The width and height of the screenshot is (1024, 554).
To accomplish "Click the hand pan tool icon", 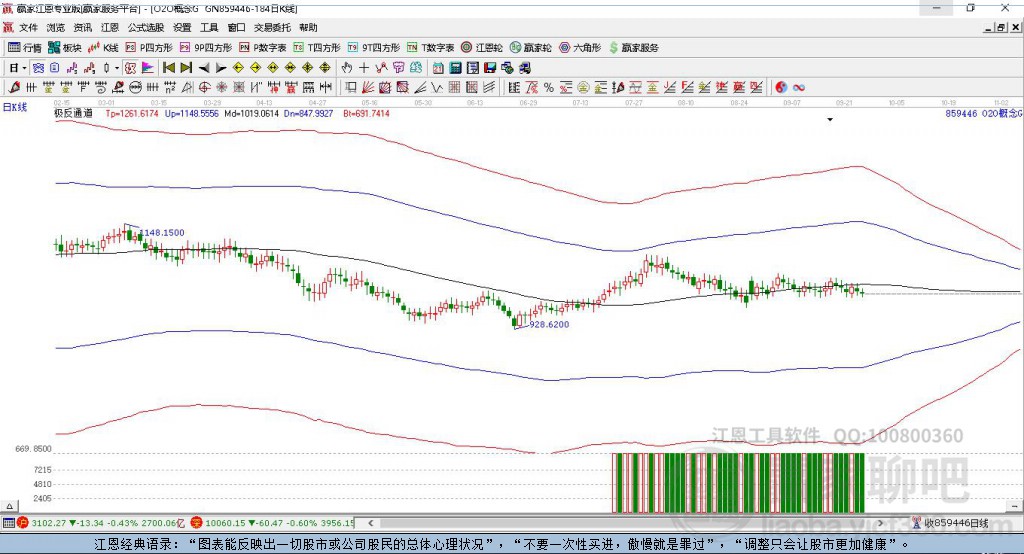I will (x=347, y=68).
